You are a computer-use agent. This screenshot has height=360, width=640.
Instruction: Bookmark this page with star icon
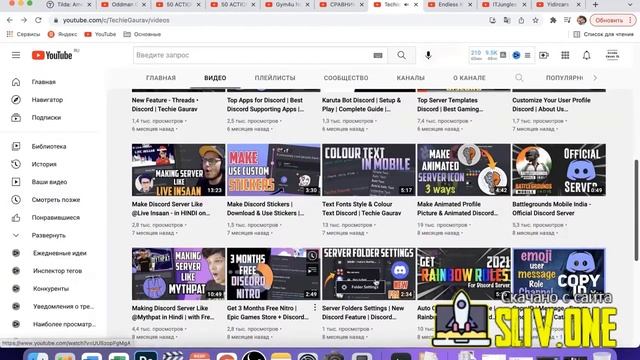(536, 20)
